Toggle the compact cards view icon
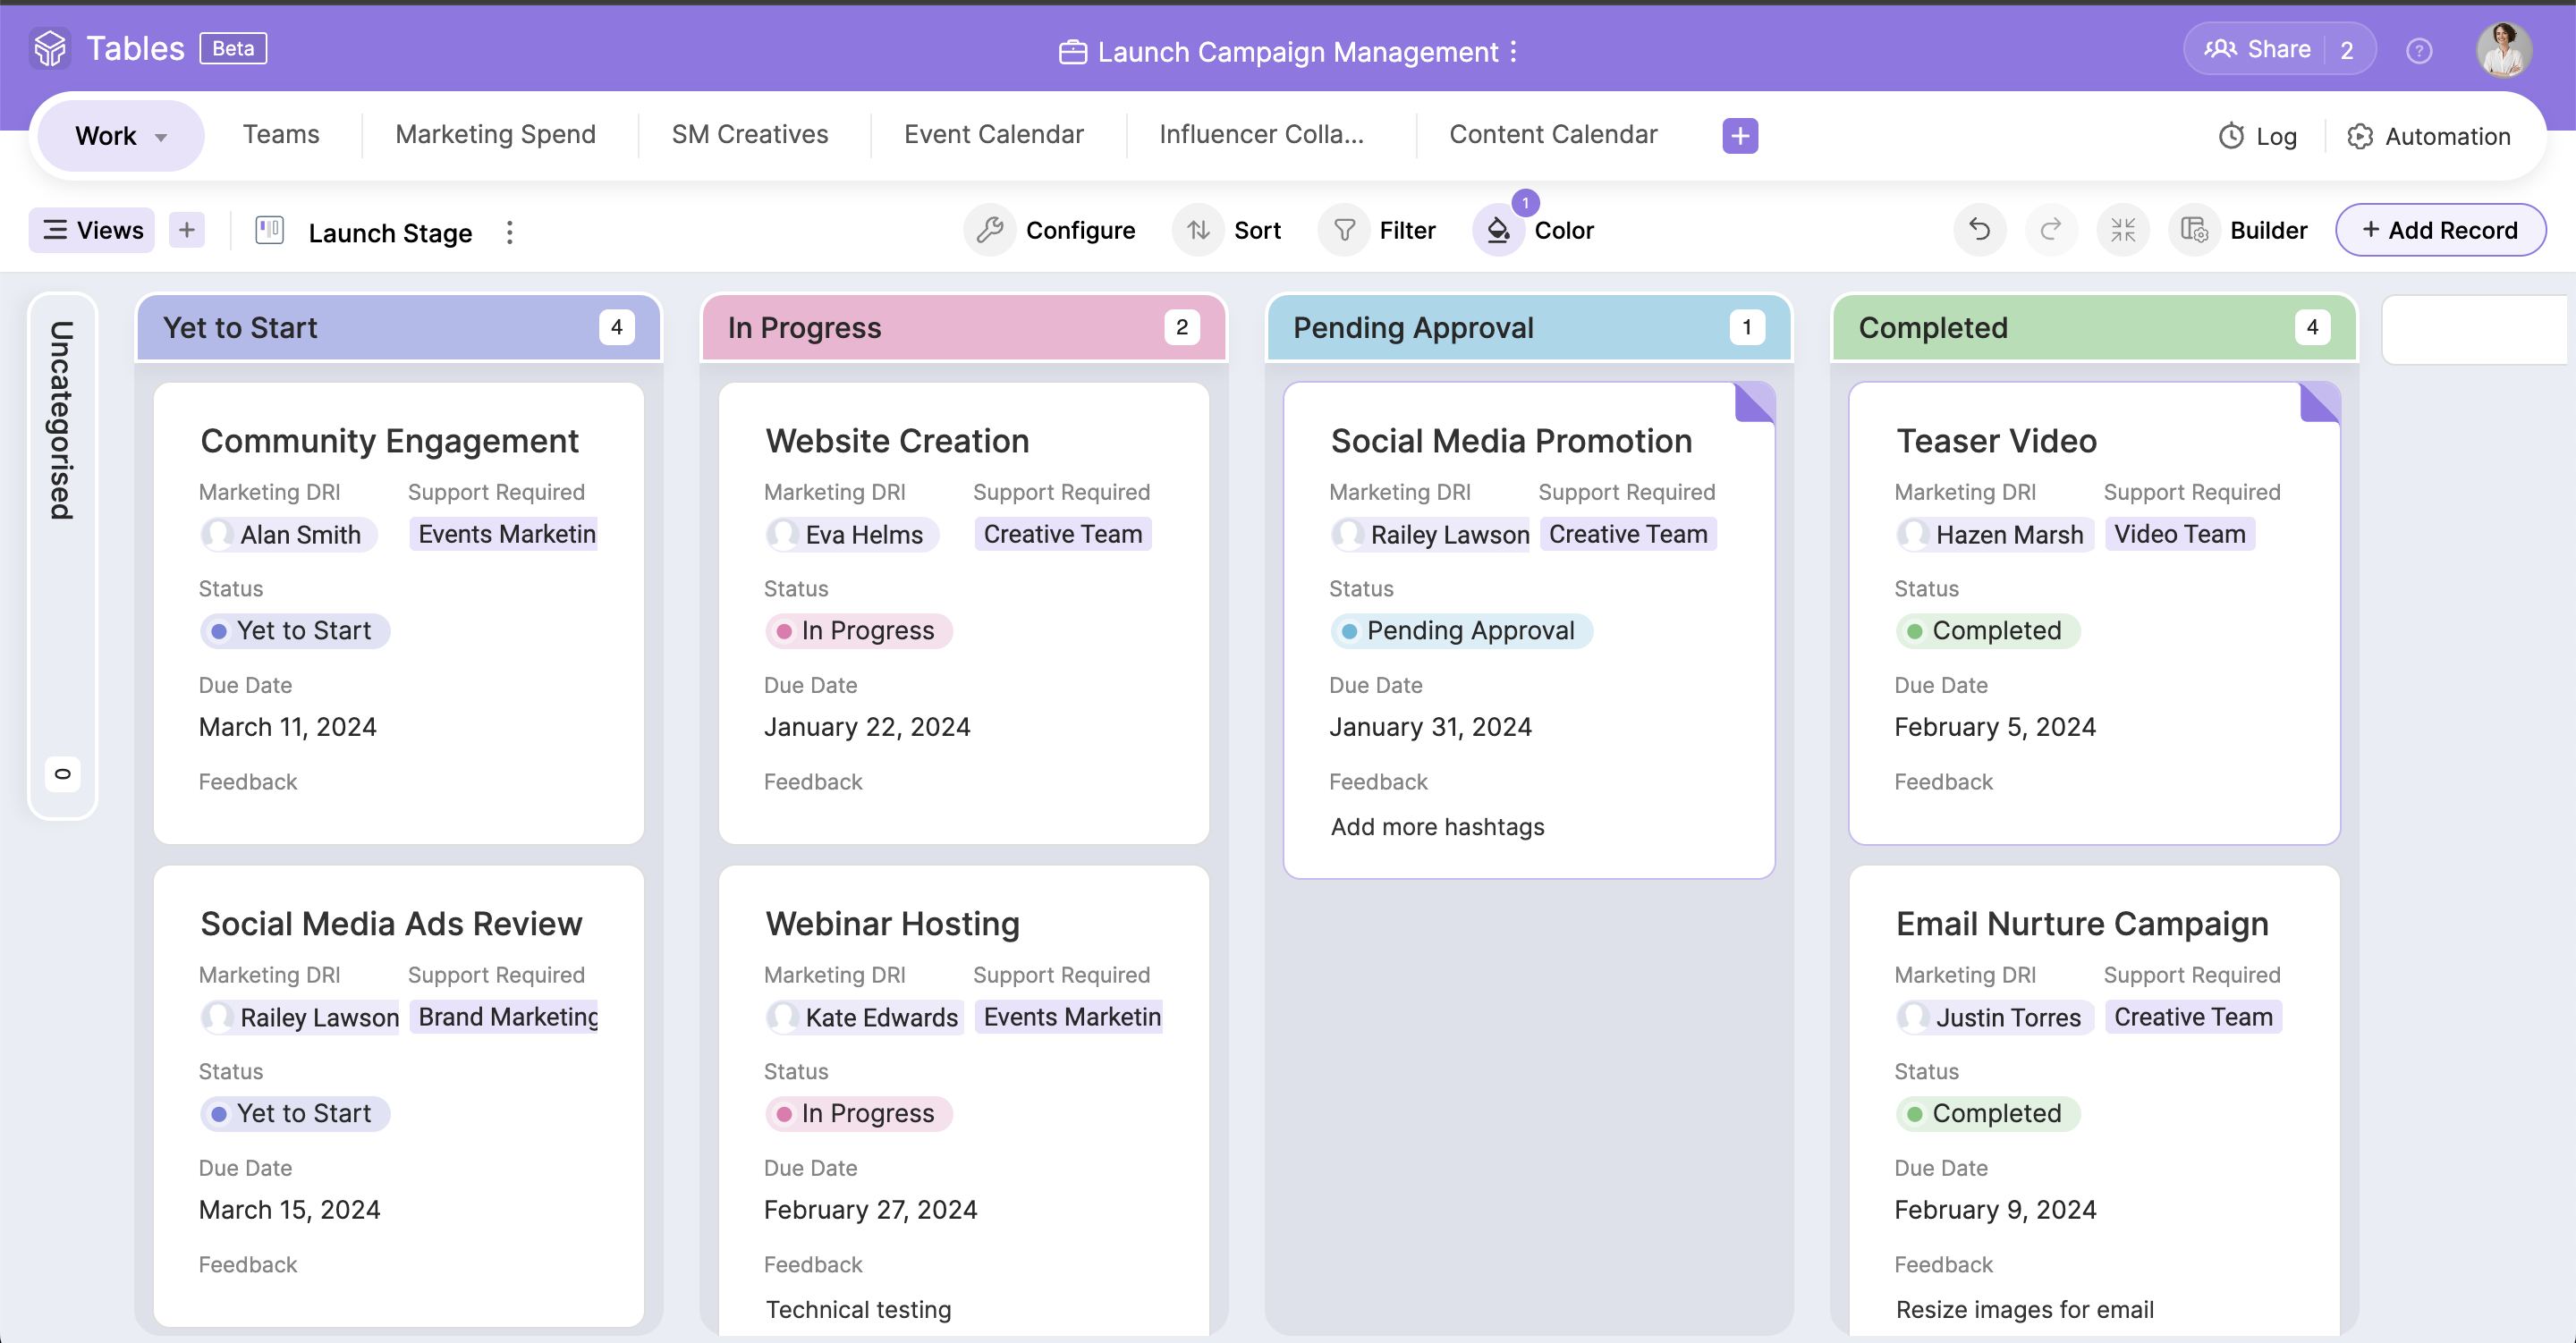This screenshot has width=2576, height=1343. pyautogui.click(x=2123, y=229)
